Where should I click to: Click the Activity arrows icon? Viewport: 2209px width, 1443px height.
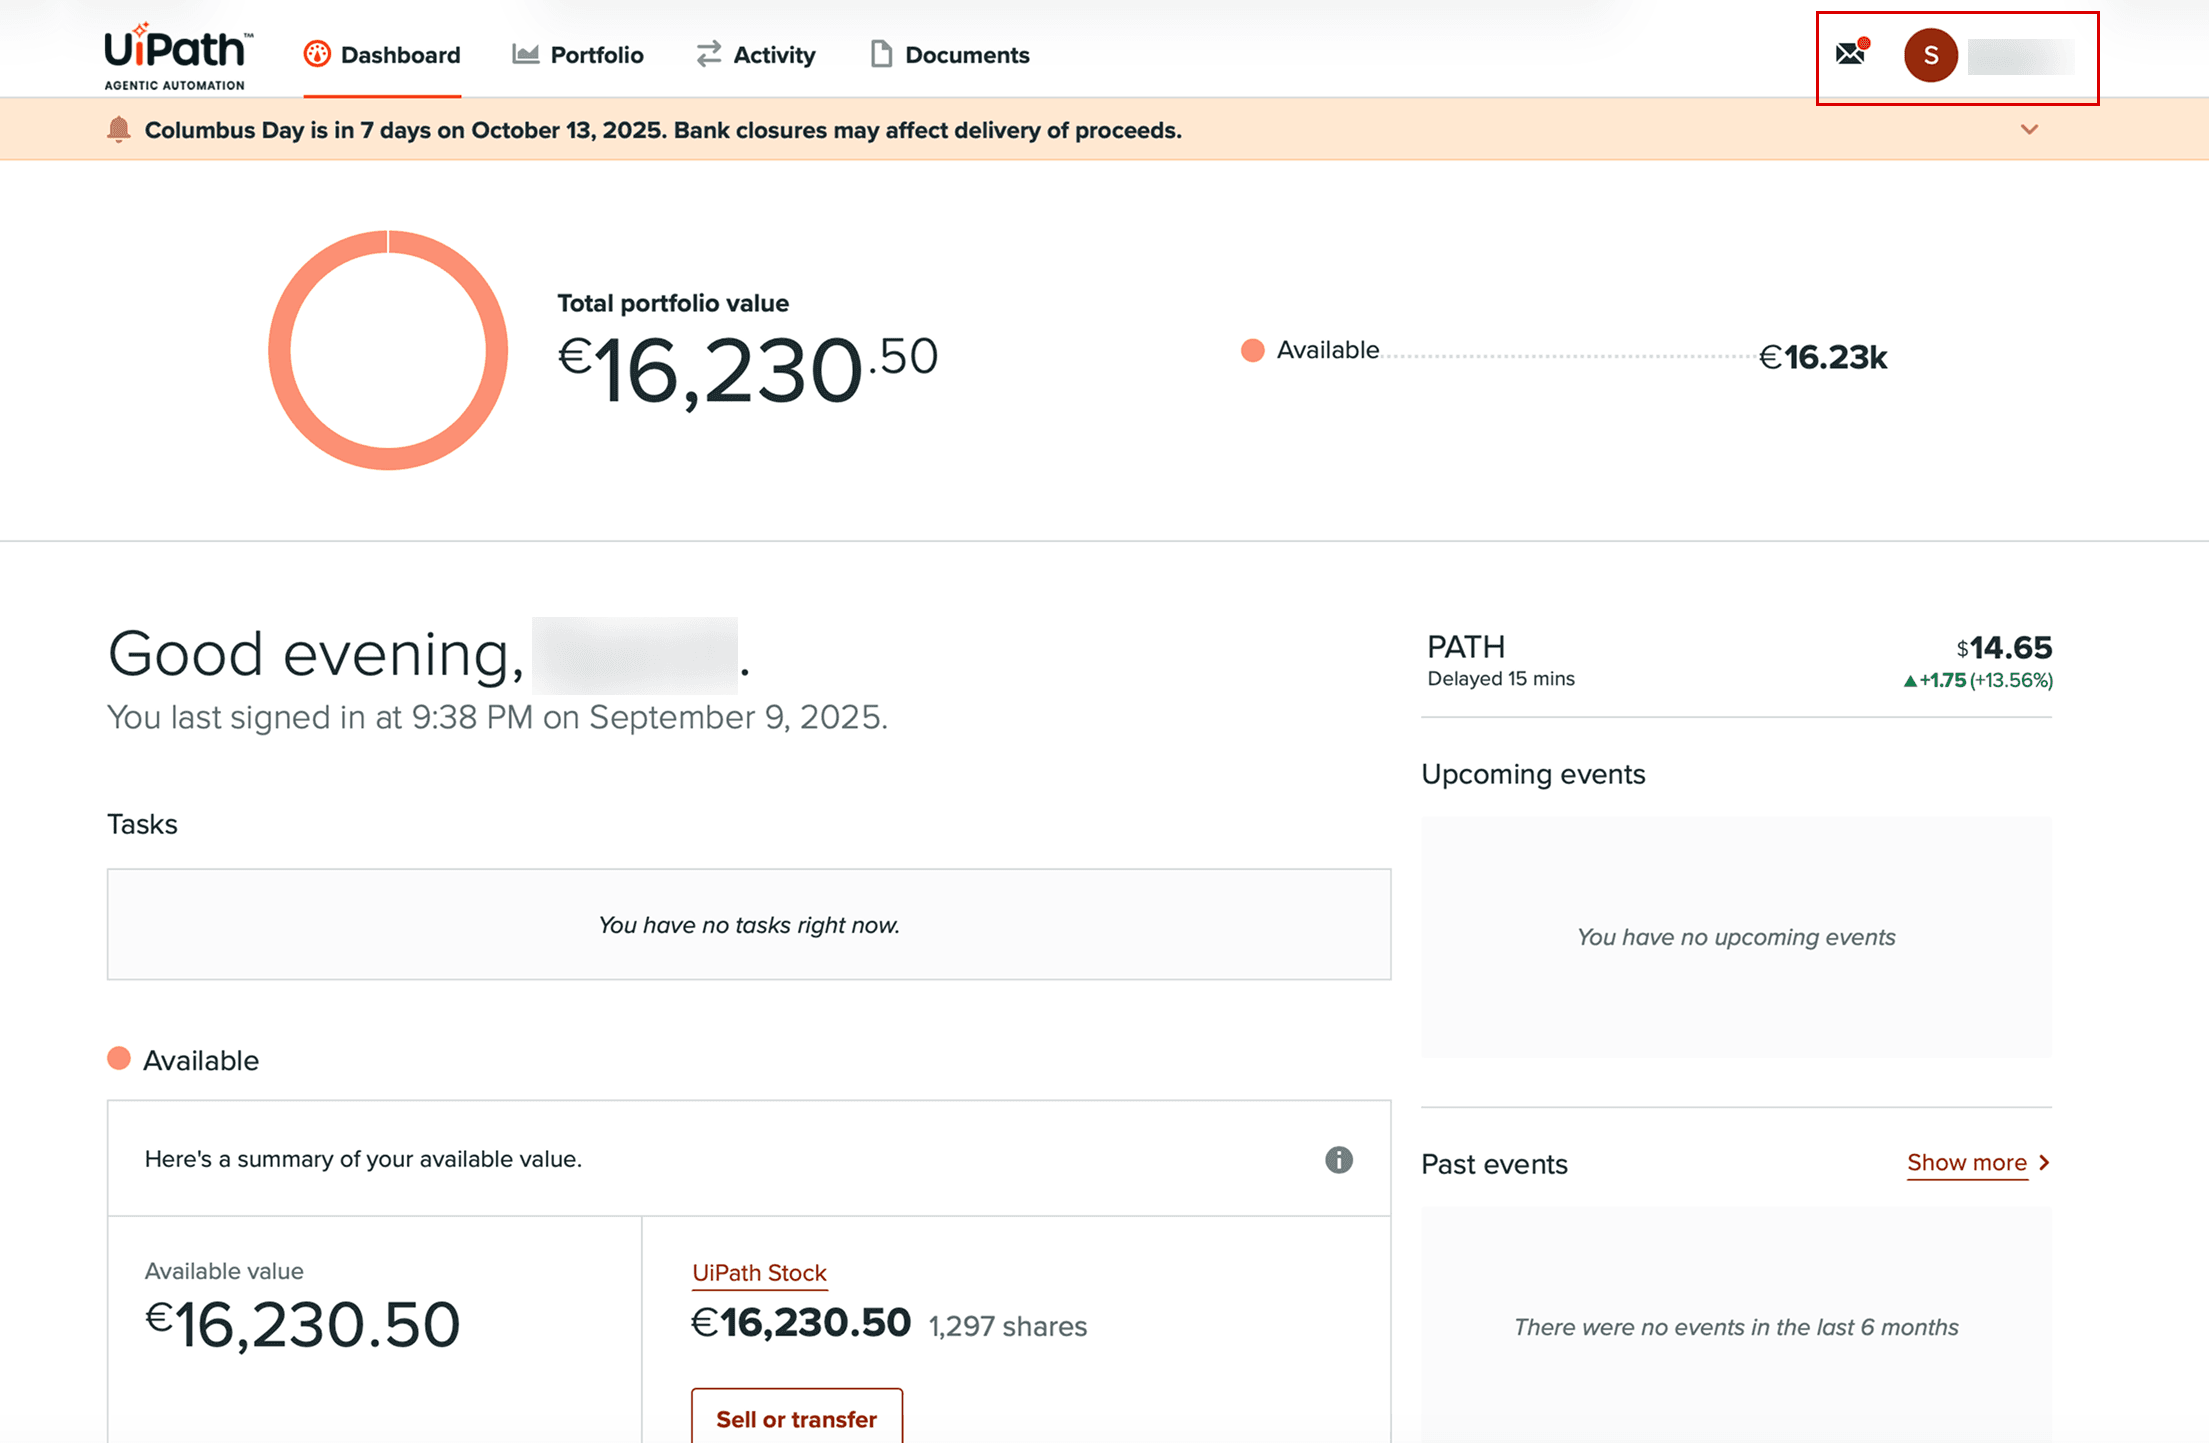pos(708,54)
